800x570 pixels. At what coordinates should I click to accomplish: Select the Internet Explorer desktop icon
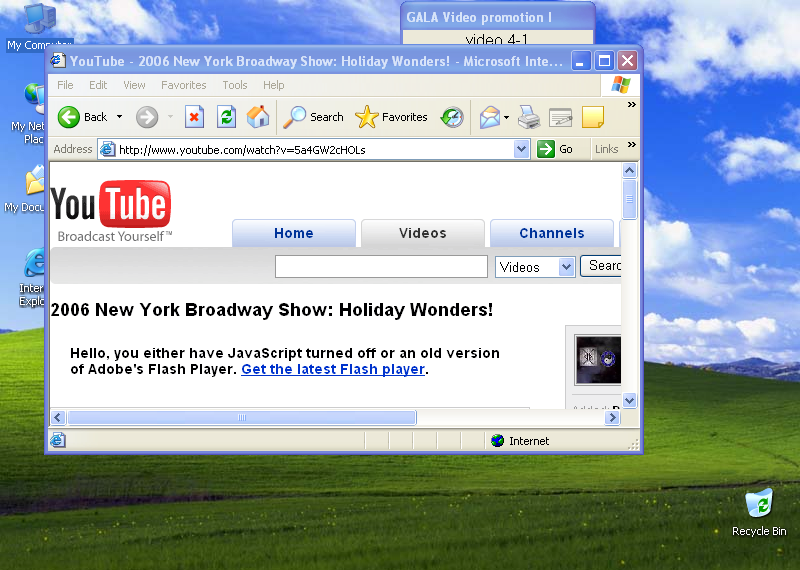[x=31, y=278]
